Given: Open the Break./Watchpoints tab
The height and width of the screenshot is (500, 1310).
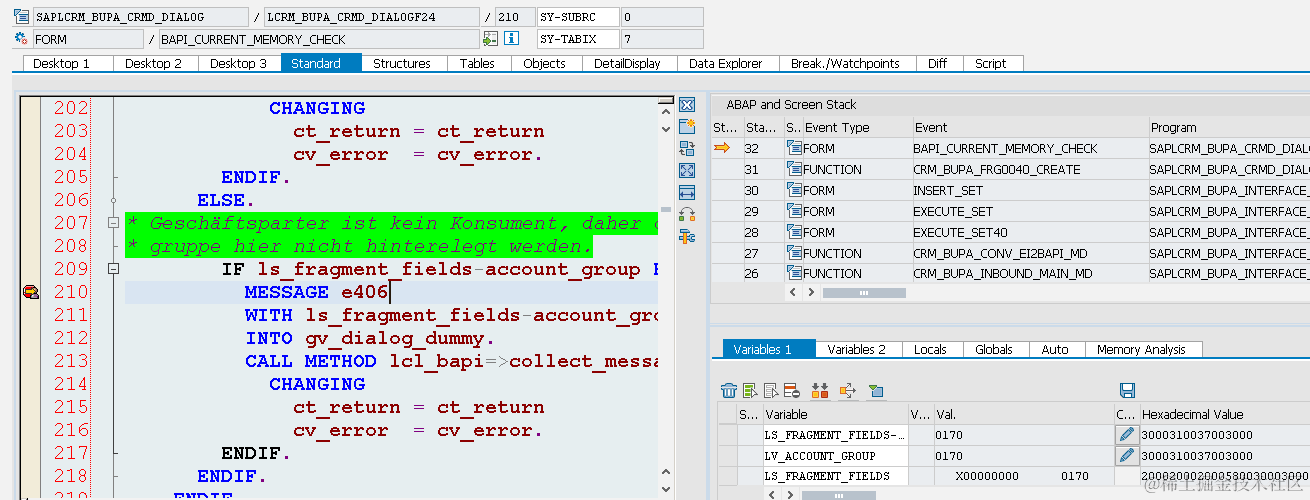Looking at the screenshot, I should pos(845,63).
